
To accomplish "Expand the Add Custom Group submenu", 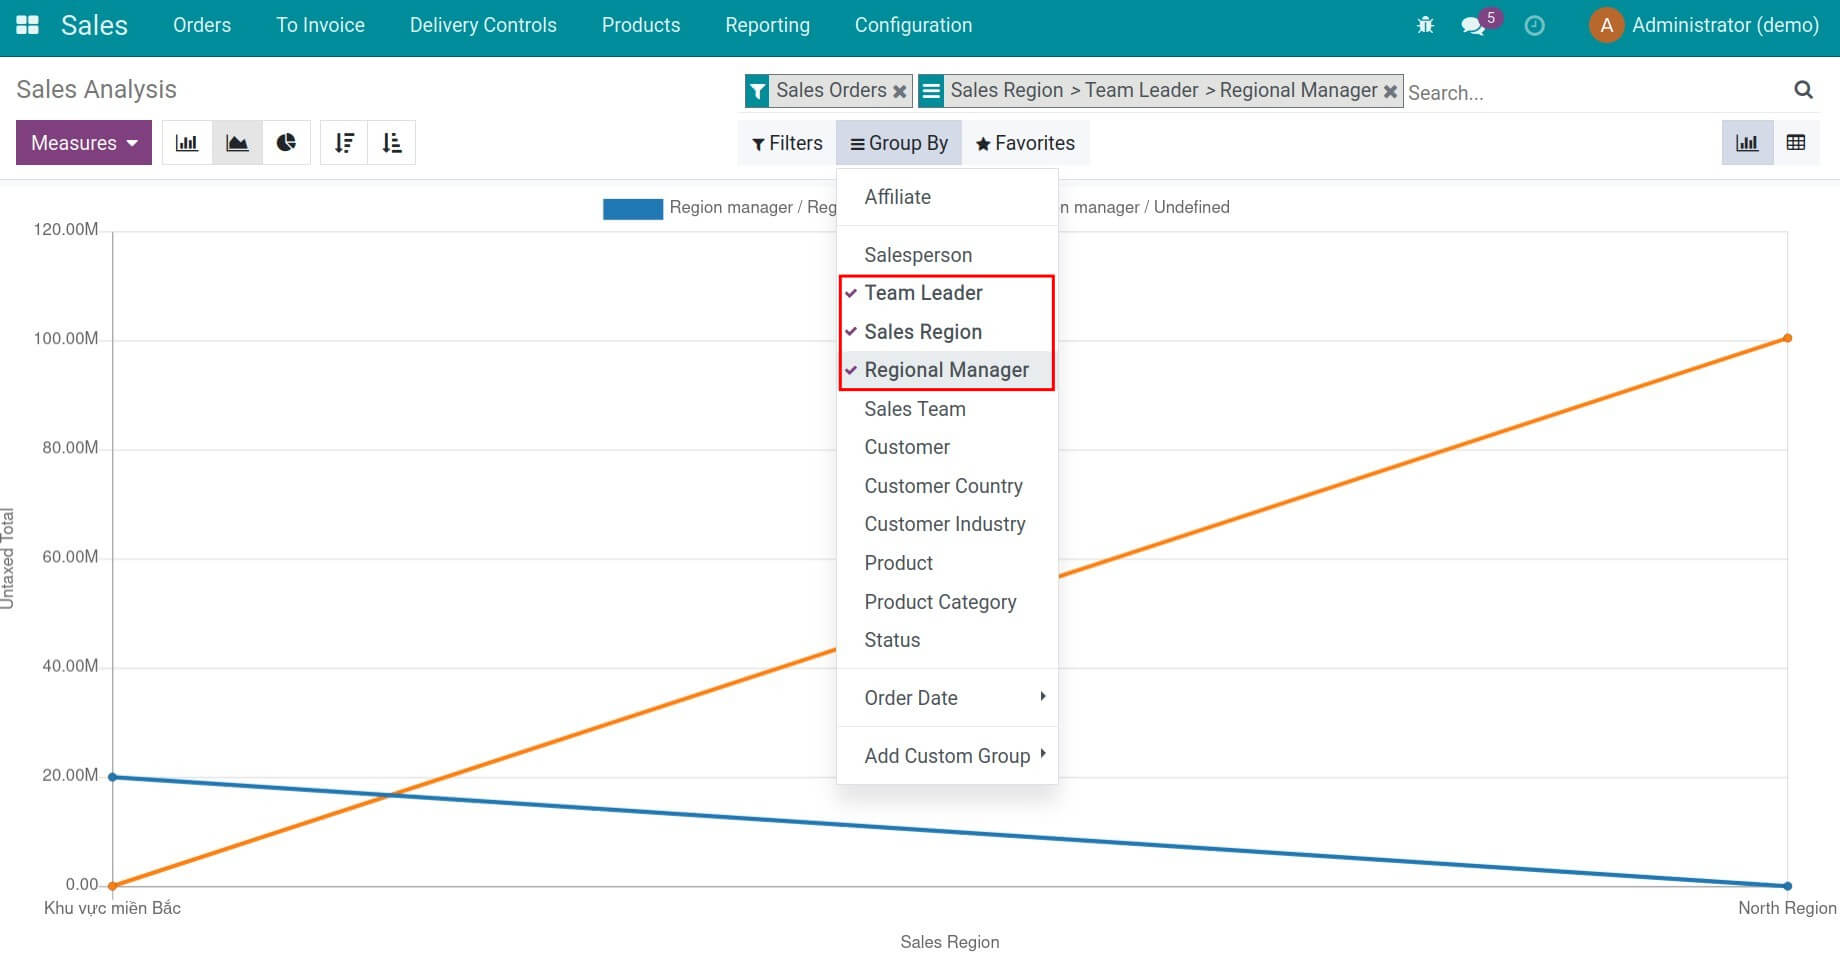I will 946,755.
